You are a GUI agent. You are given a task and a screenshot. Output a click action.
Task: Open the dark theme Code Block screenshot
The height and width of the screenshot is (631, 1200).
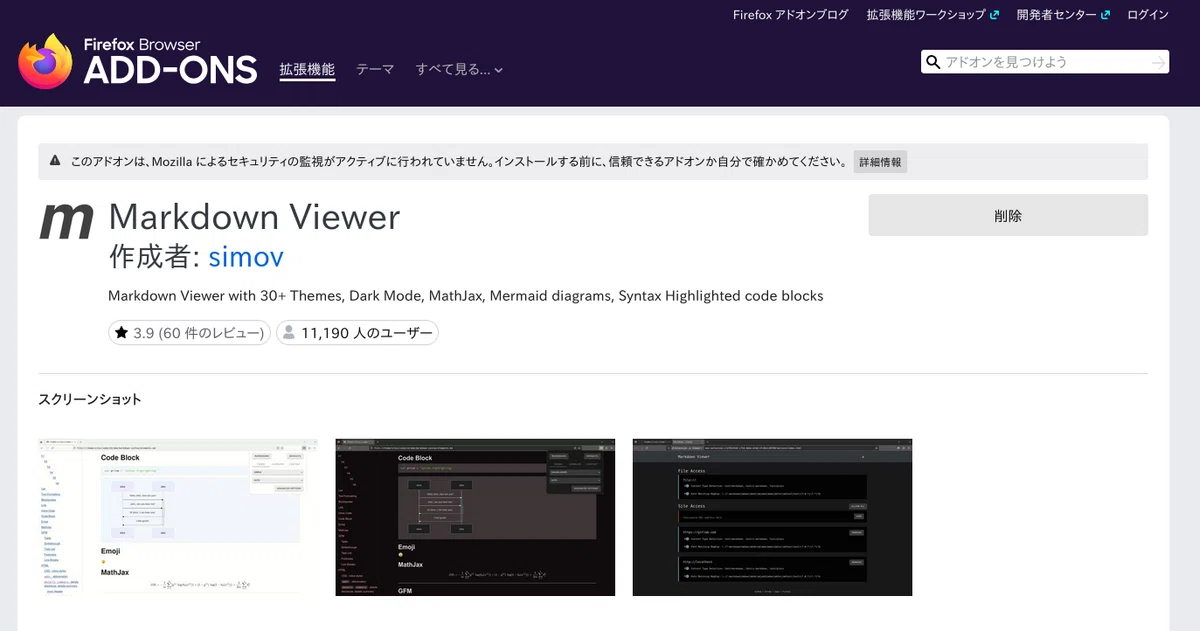[x=475, y=516]
